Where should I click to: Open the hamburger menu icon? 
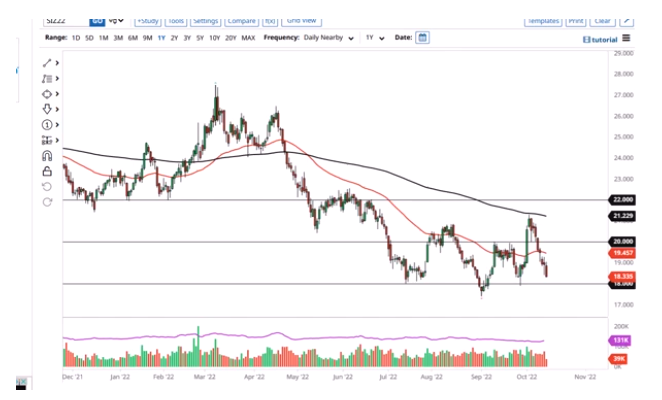pos(626,38)
